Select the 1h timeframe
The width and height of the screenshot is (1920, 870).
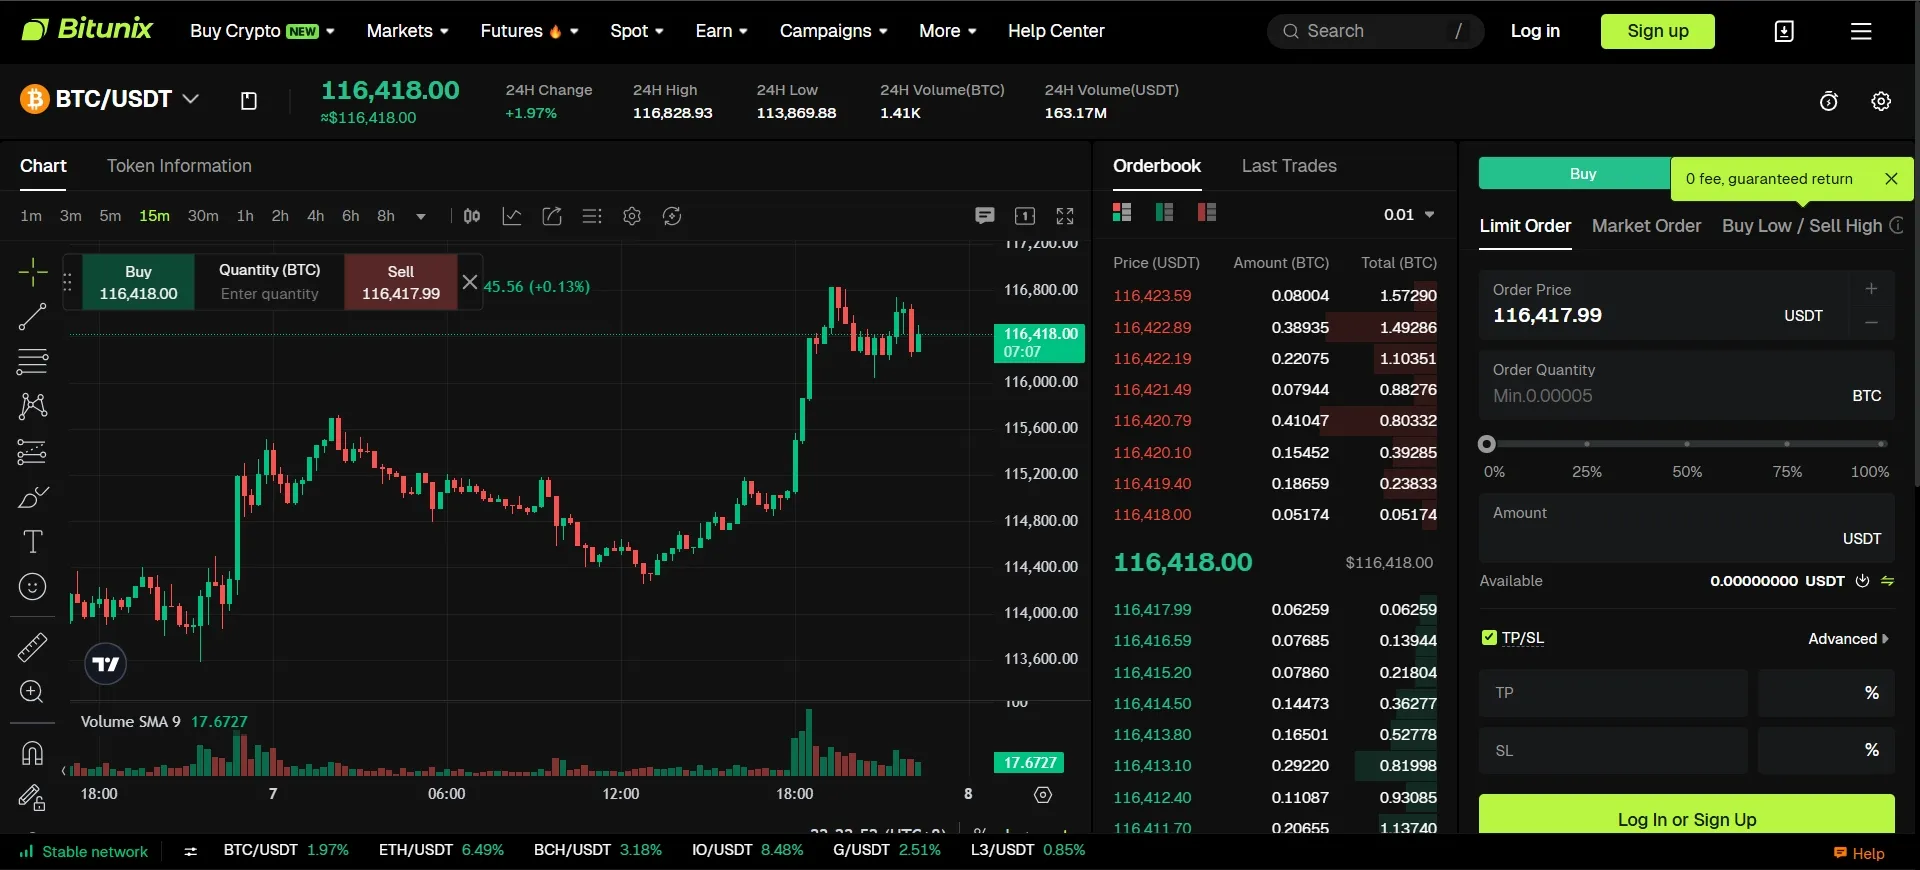tap(245, 216)
